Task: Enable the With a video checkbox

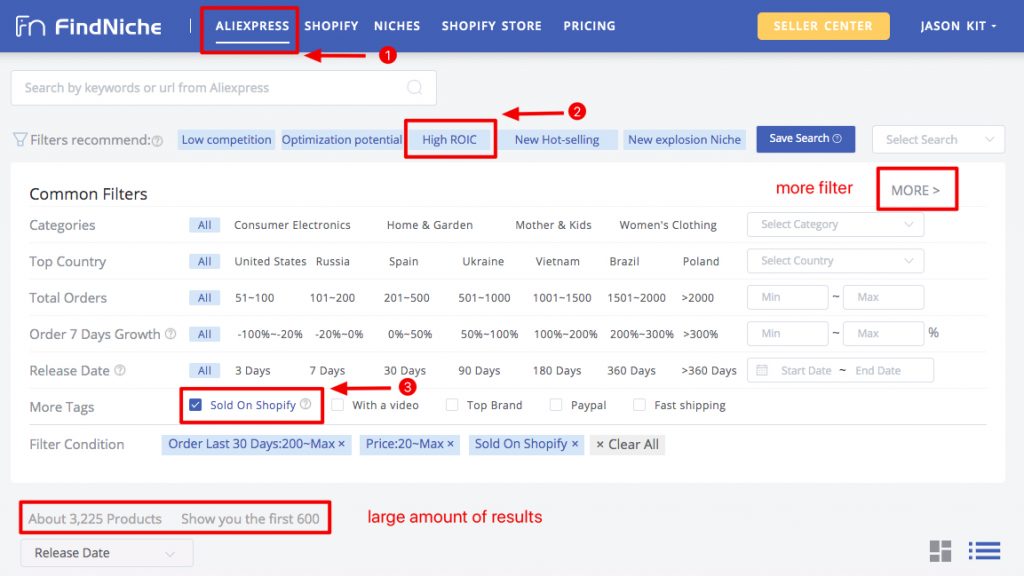Action: pyautogui.click(x=338, y=405)
